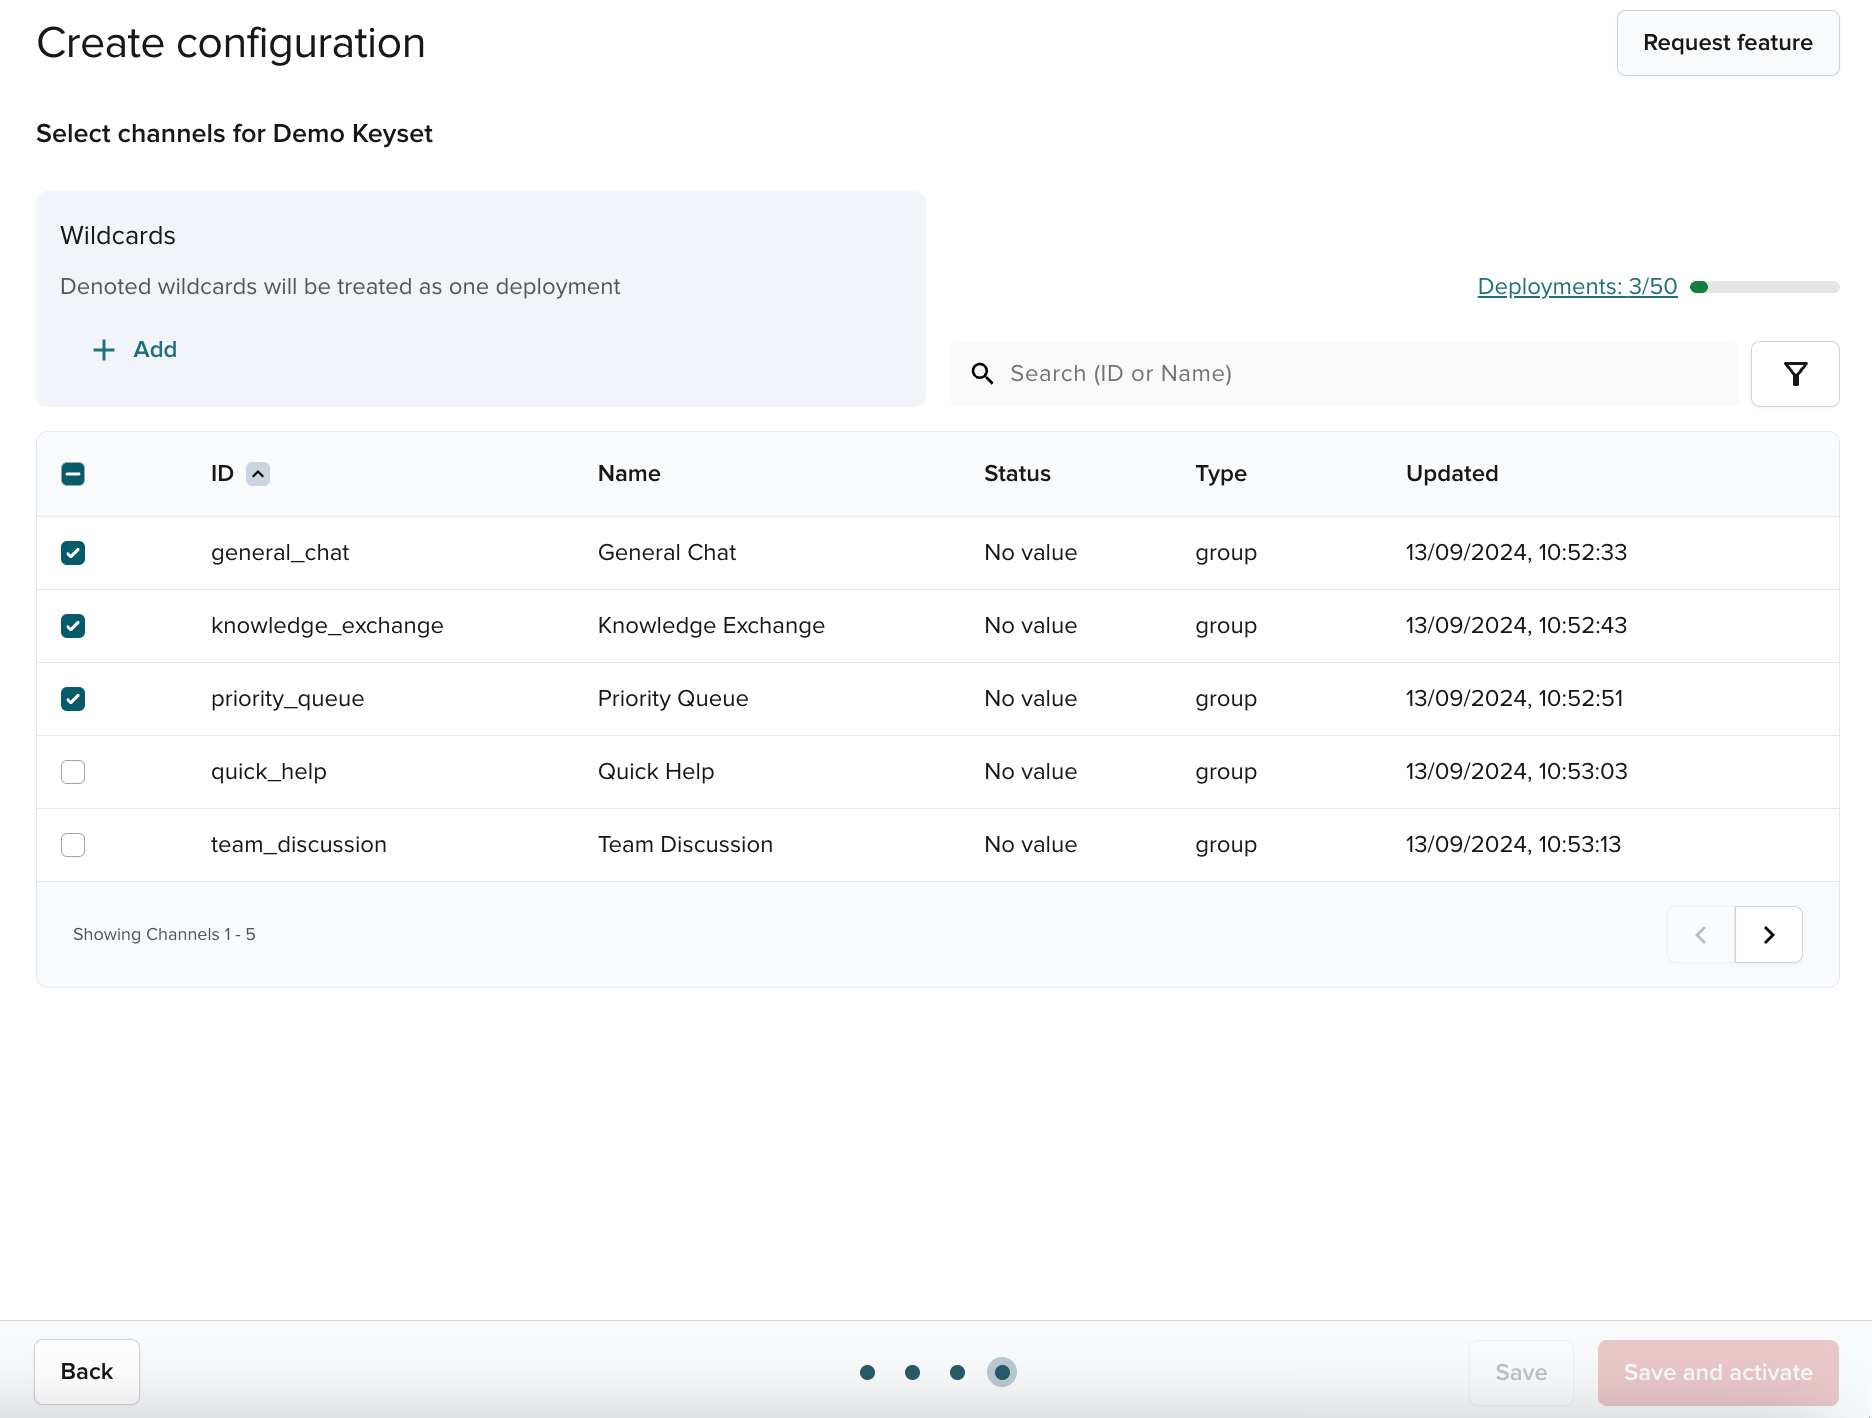Go to next page of channels
1872x1418 pixels.
click(x=1768, y=935)
